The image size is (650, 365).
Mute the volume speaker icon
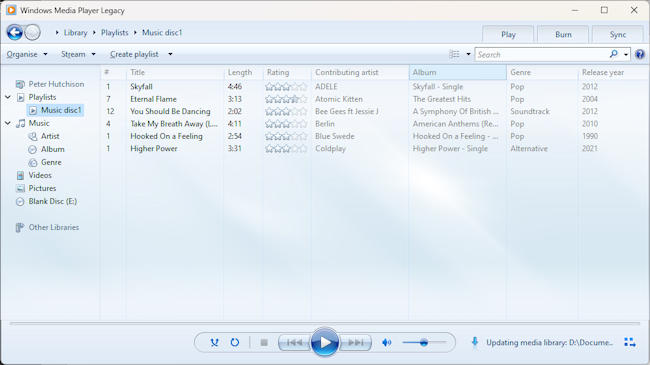[386, 343]
